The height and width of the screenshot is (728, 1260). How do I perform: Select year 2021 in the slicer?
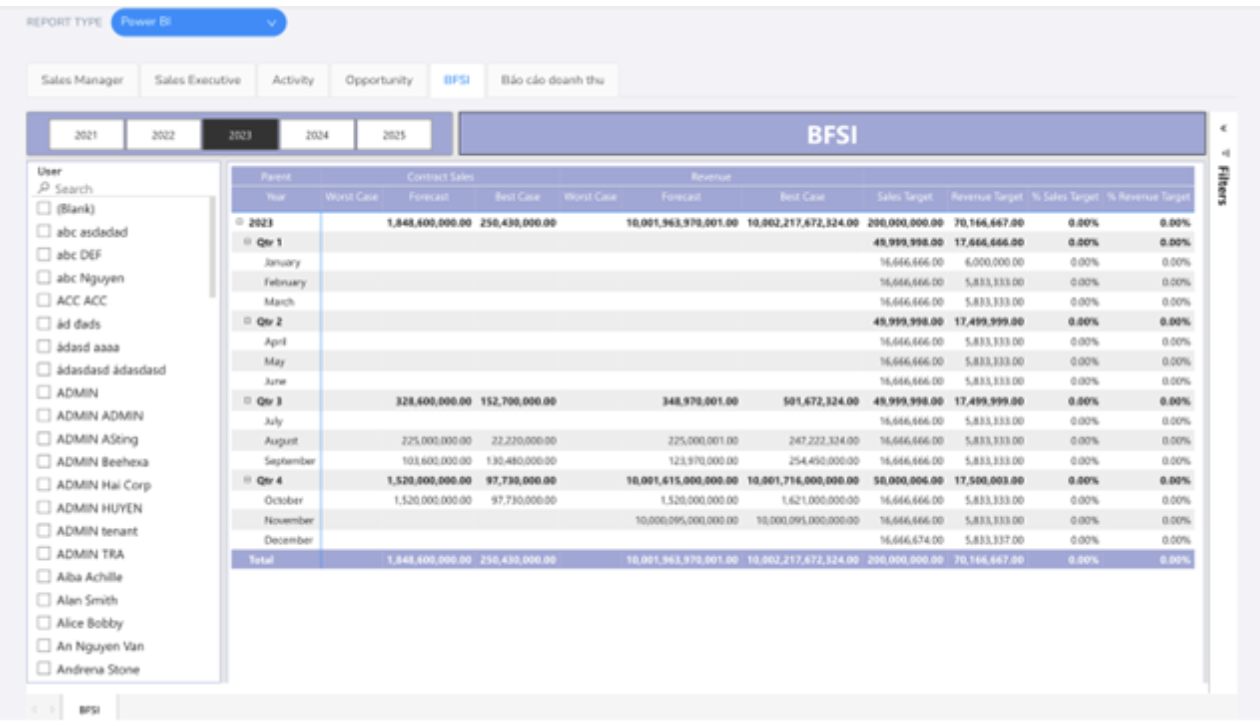pos(86,135)
